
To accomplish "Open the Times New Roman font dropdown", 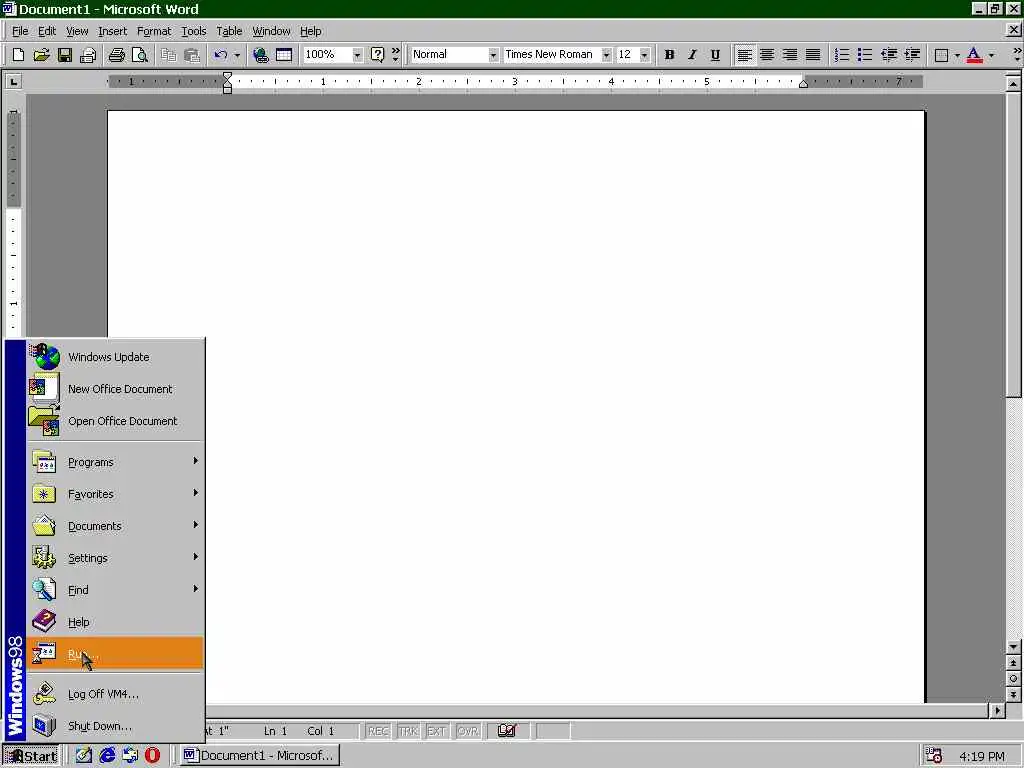I will (606, 55).
